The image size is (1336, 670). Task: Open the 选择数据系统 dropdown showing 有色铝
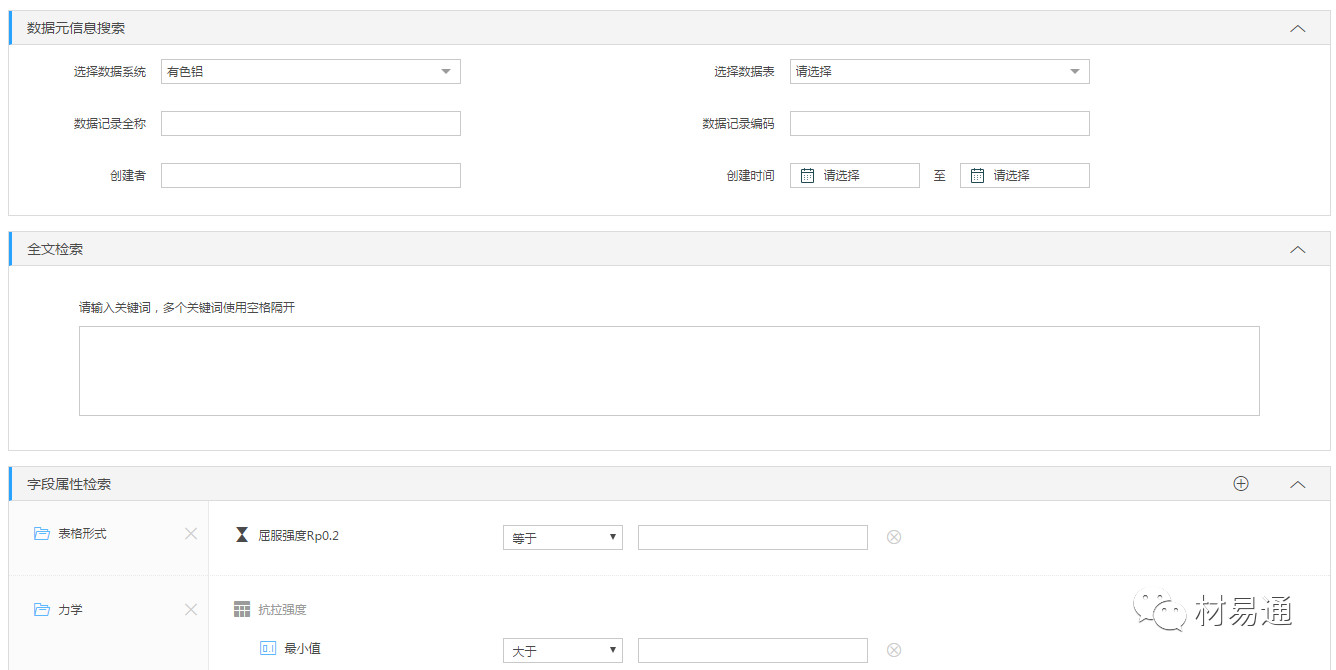coord(310,72)
